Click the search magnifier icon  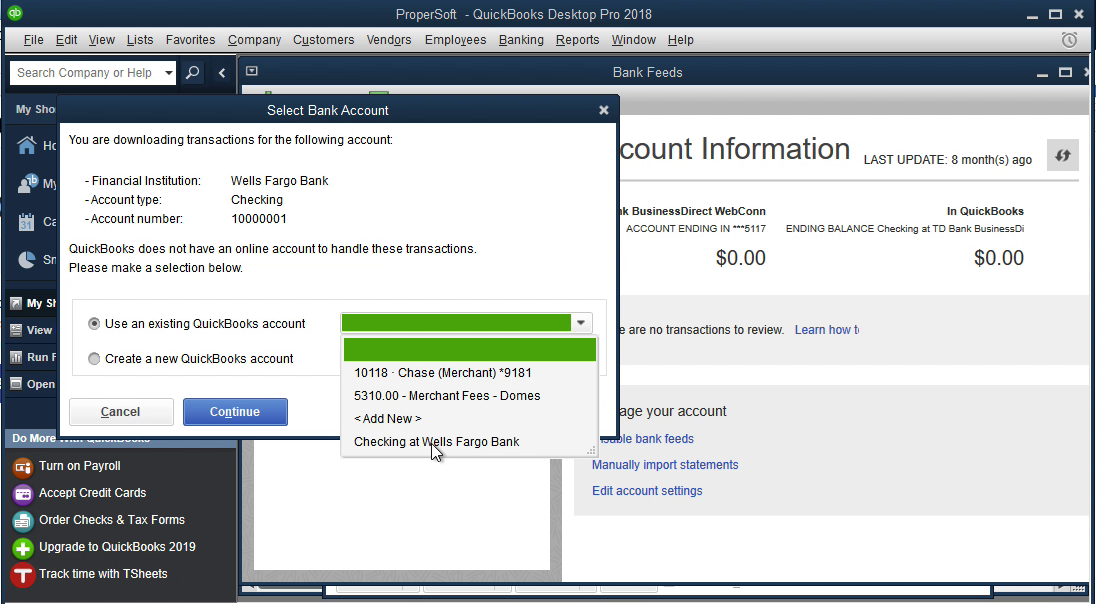(193, 72)
